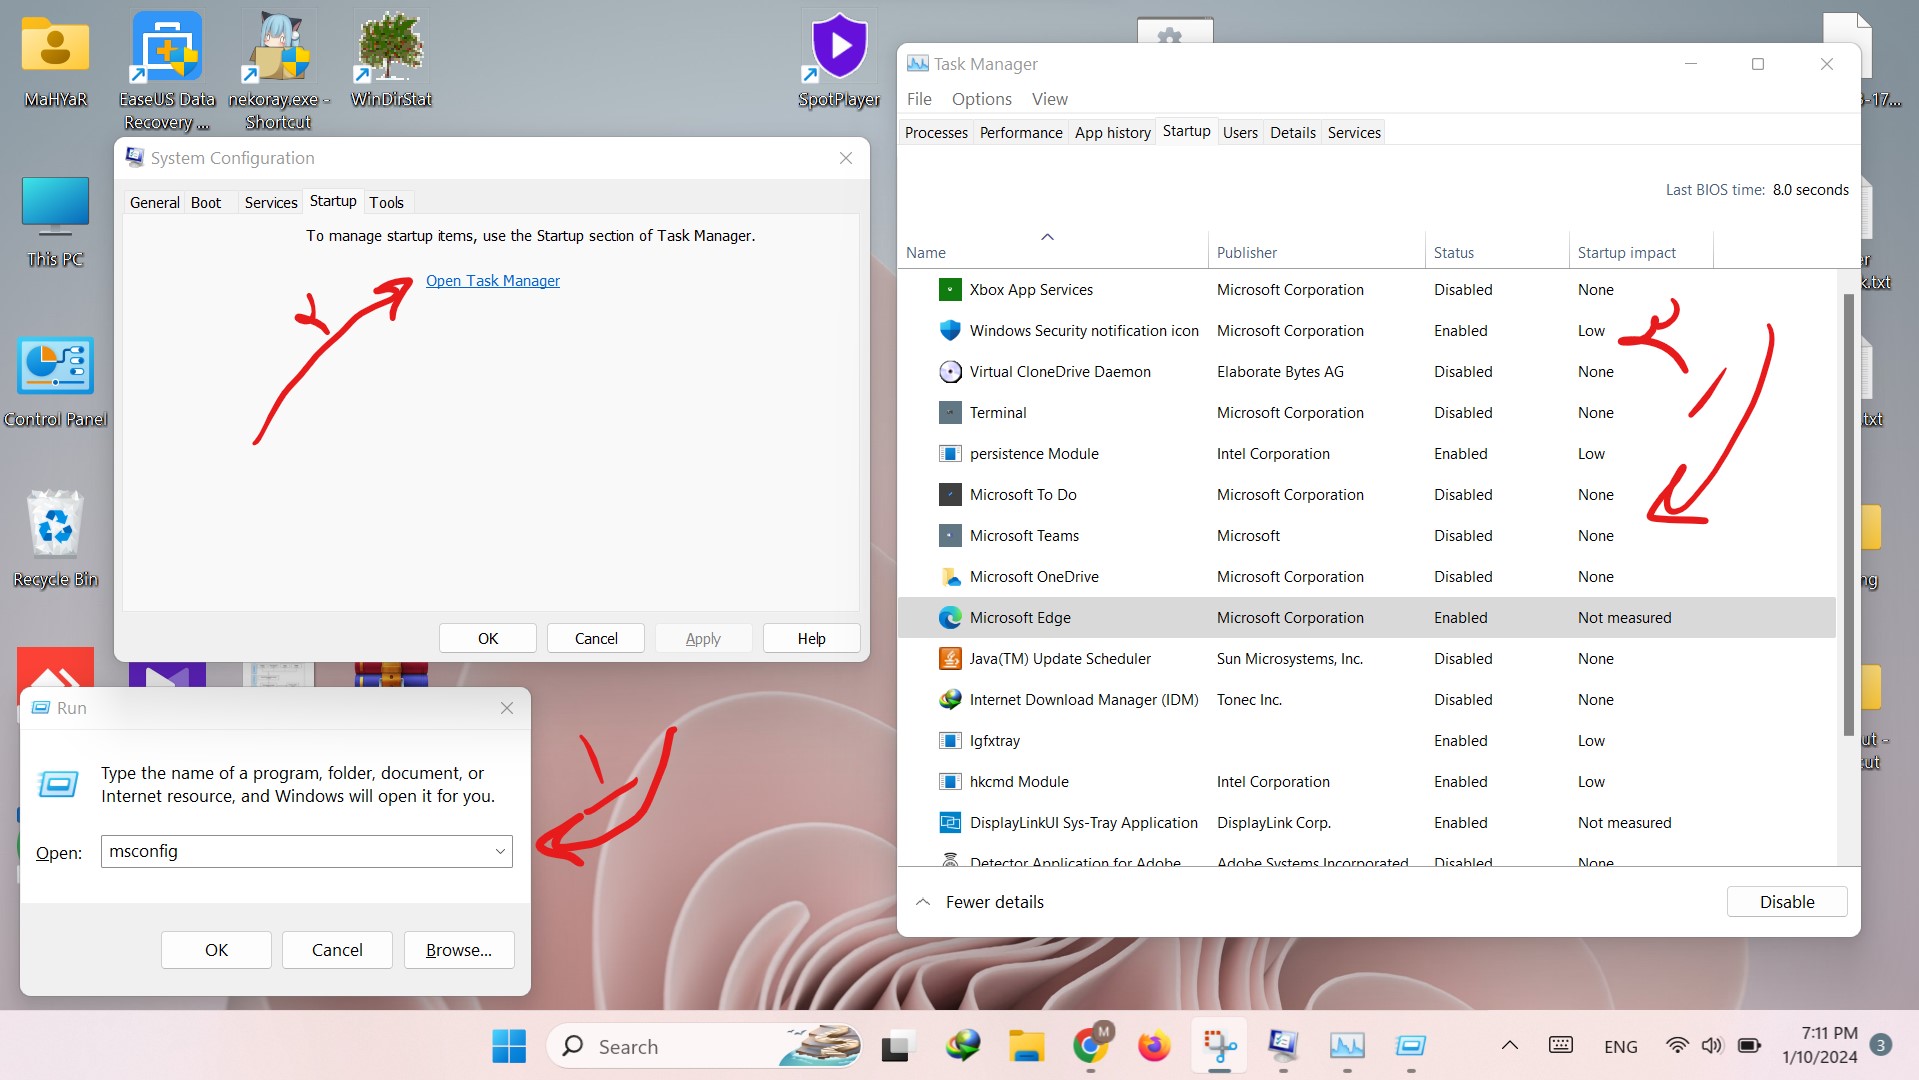Sort startup list by Startup impact column

point(1640,252)
